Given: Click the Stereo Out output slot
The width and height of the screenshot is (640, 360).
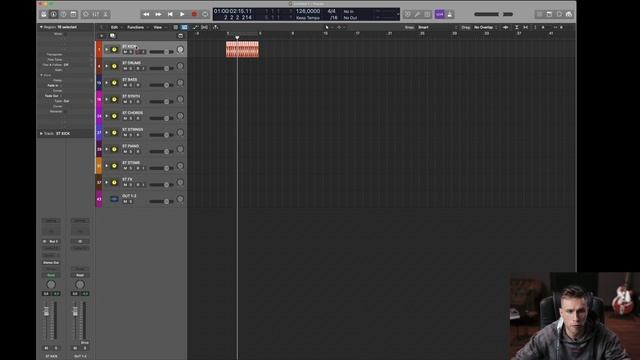Looking at the screenshot, I should (x=51, y=262).
